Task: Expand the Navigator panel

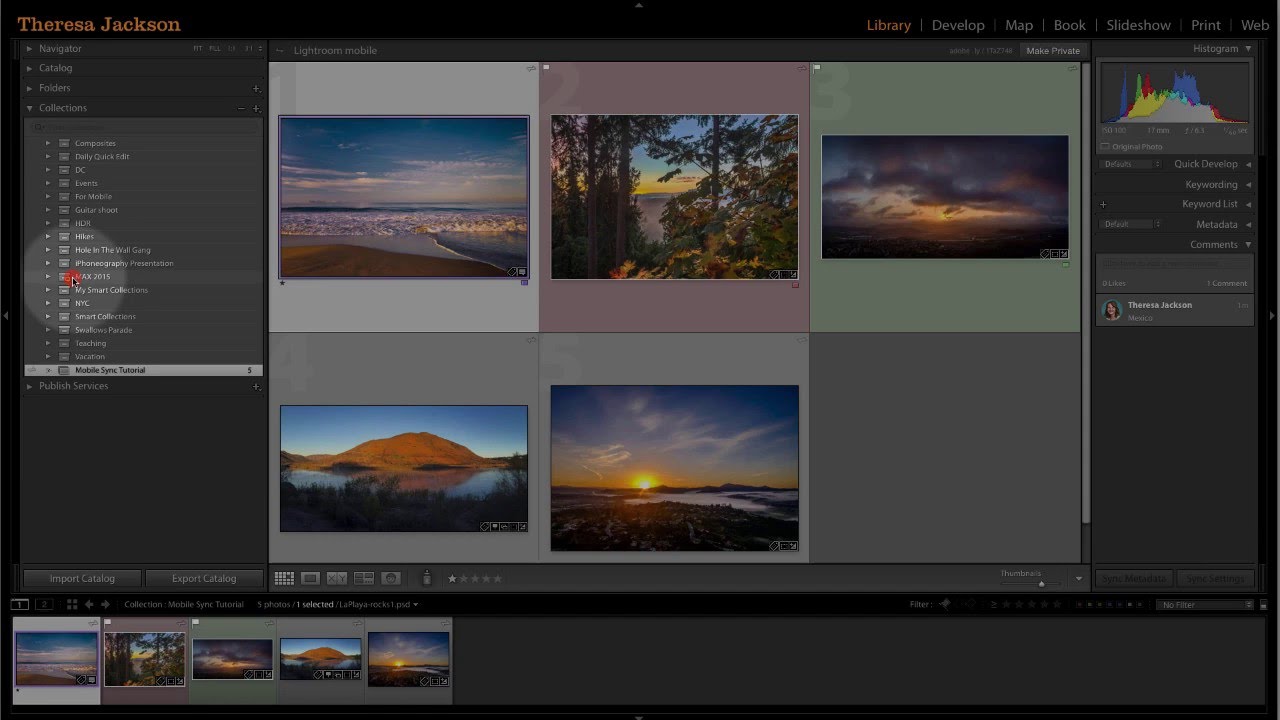Action: tap(29, 48)
